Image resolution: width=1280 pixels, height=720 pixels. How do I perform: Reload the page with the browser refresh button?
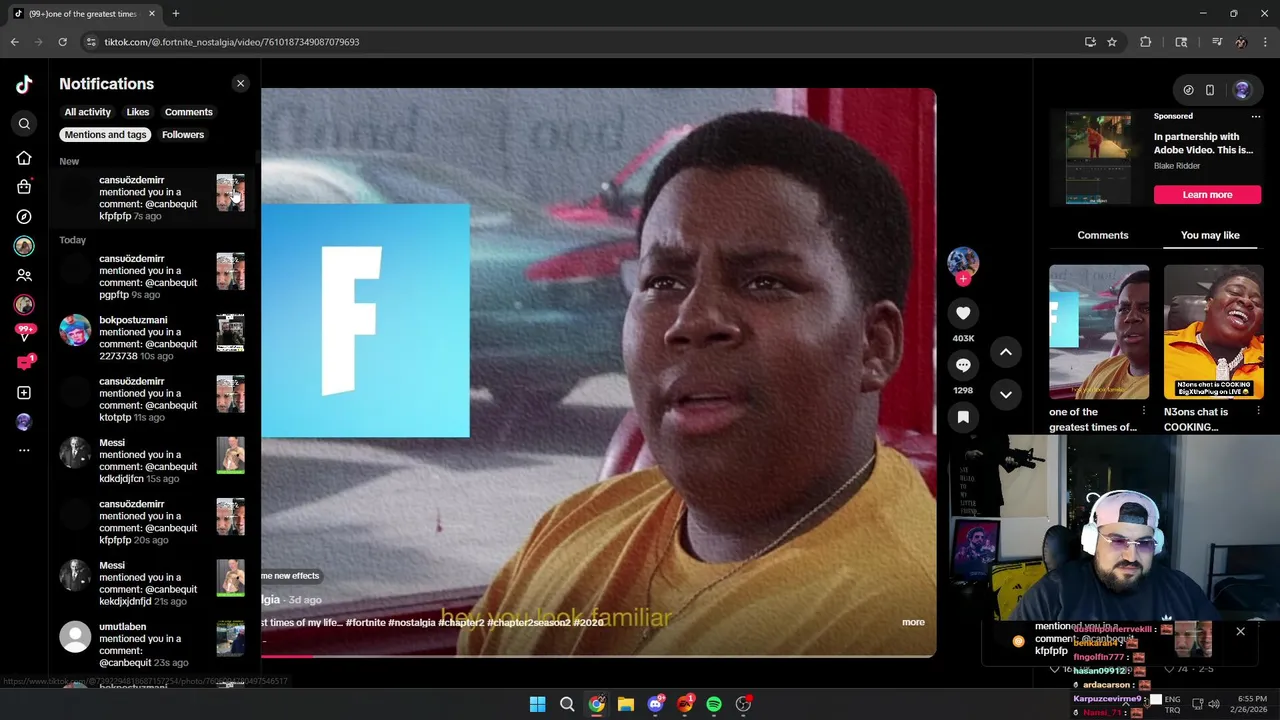tap(62, 42)
